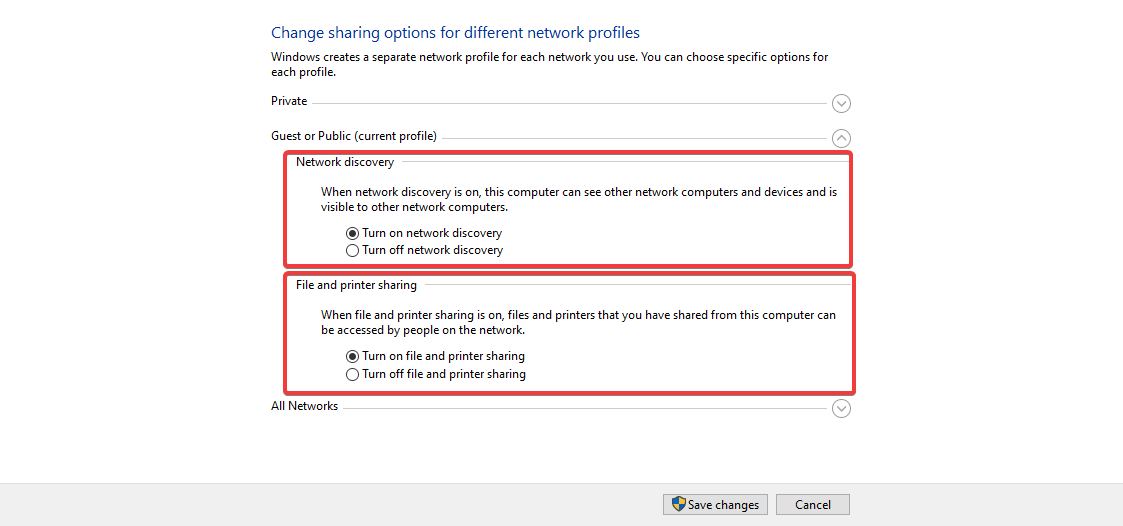1123x526 pixels.
Task: Click the shield icon on Save changes
Action: click(678, 505)
